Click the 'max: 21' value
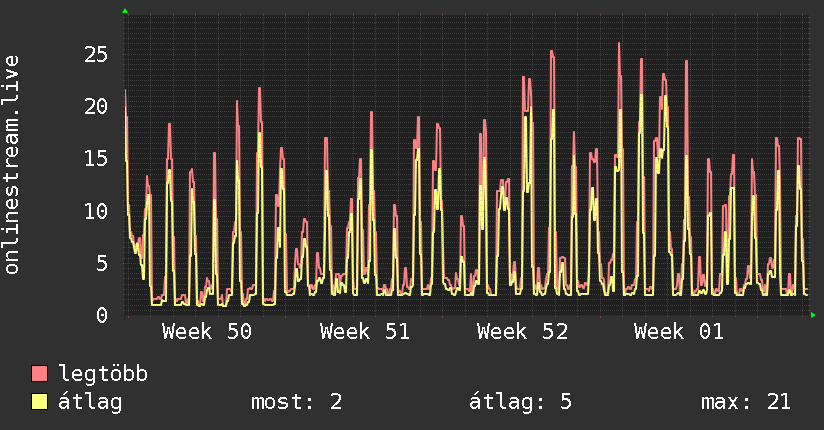This screenshot has height=430, width=824. [x=746, y=402]
